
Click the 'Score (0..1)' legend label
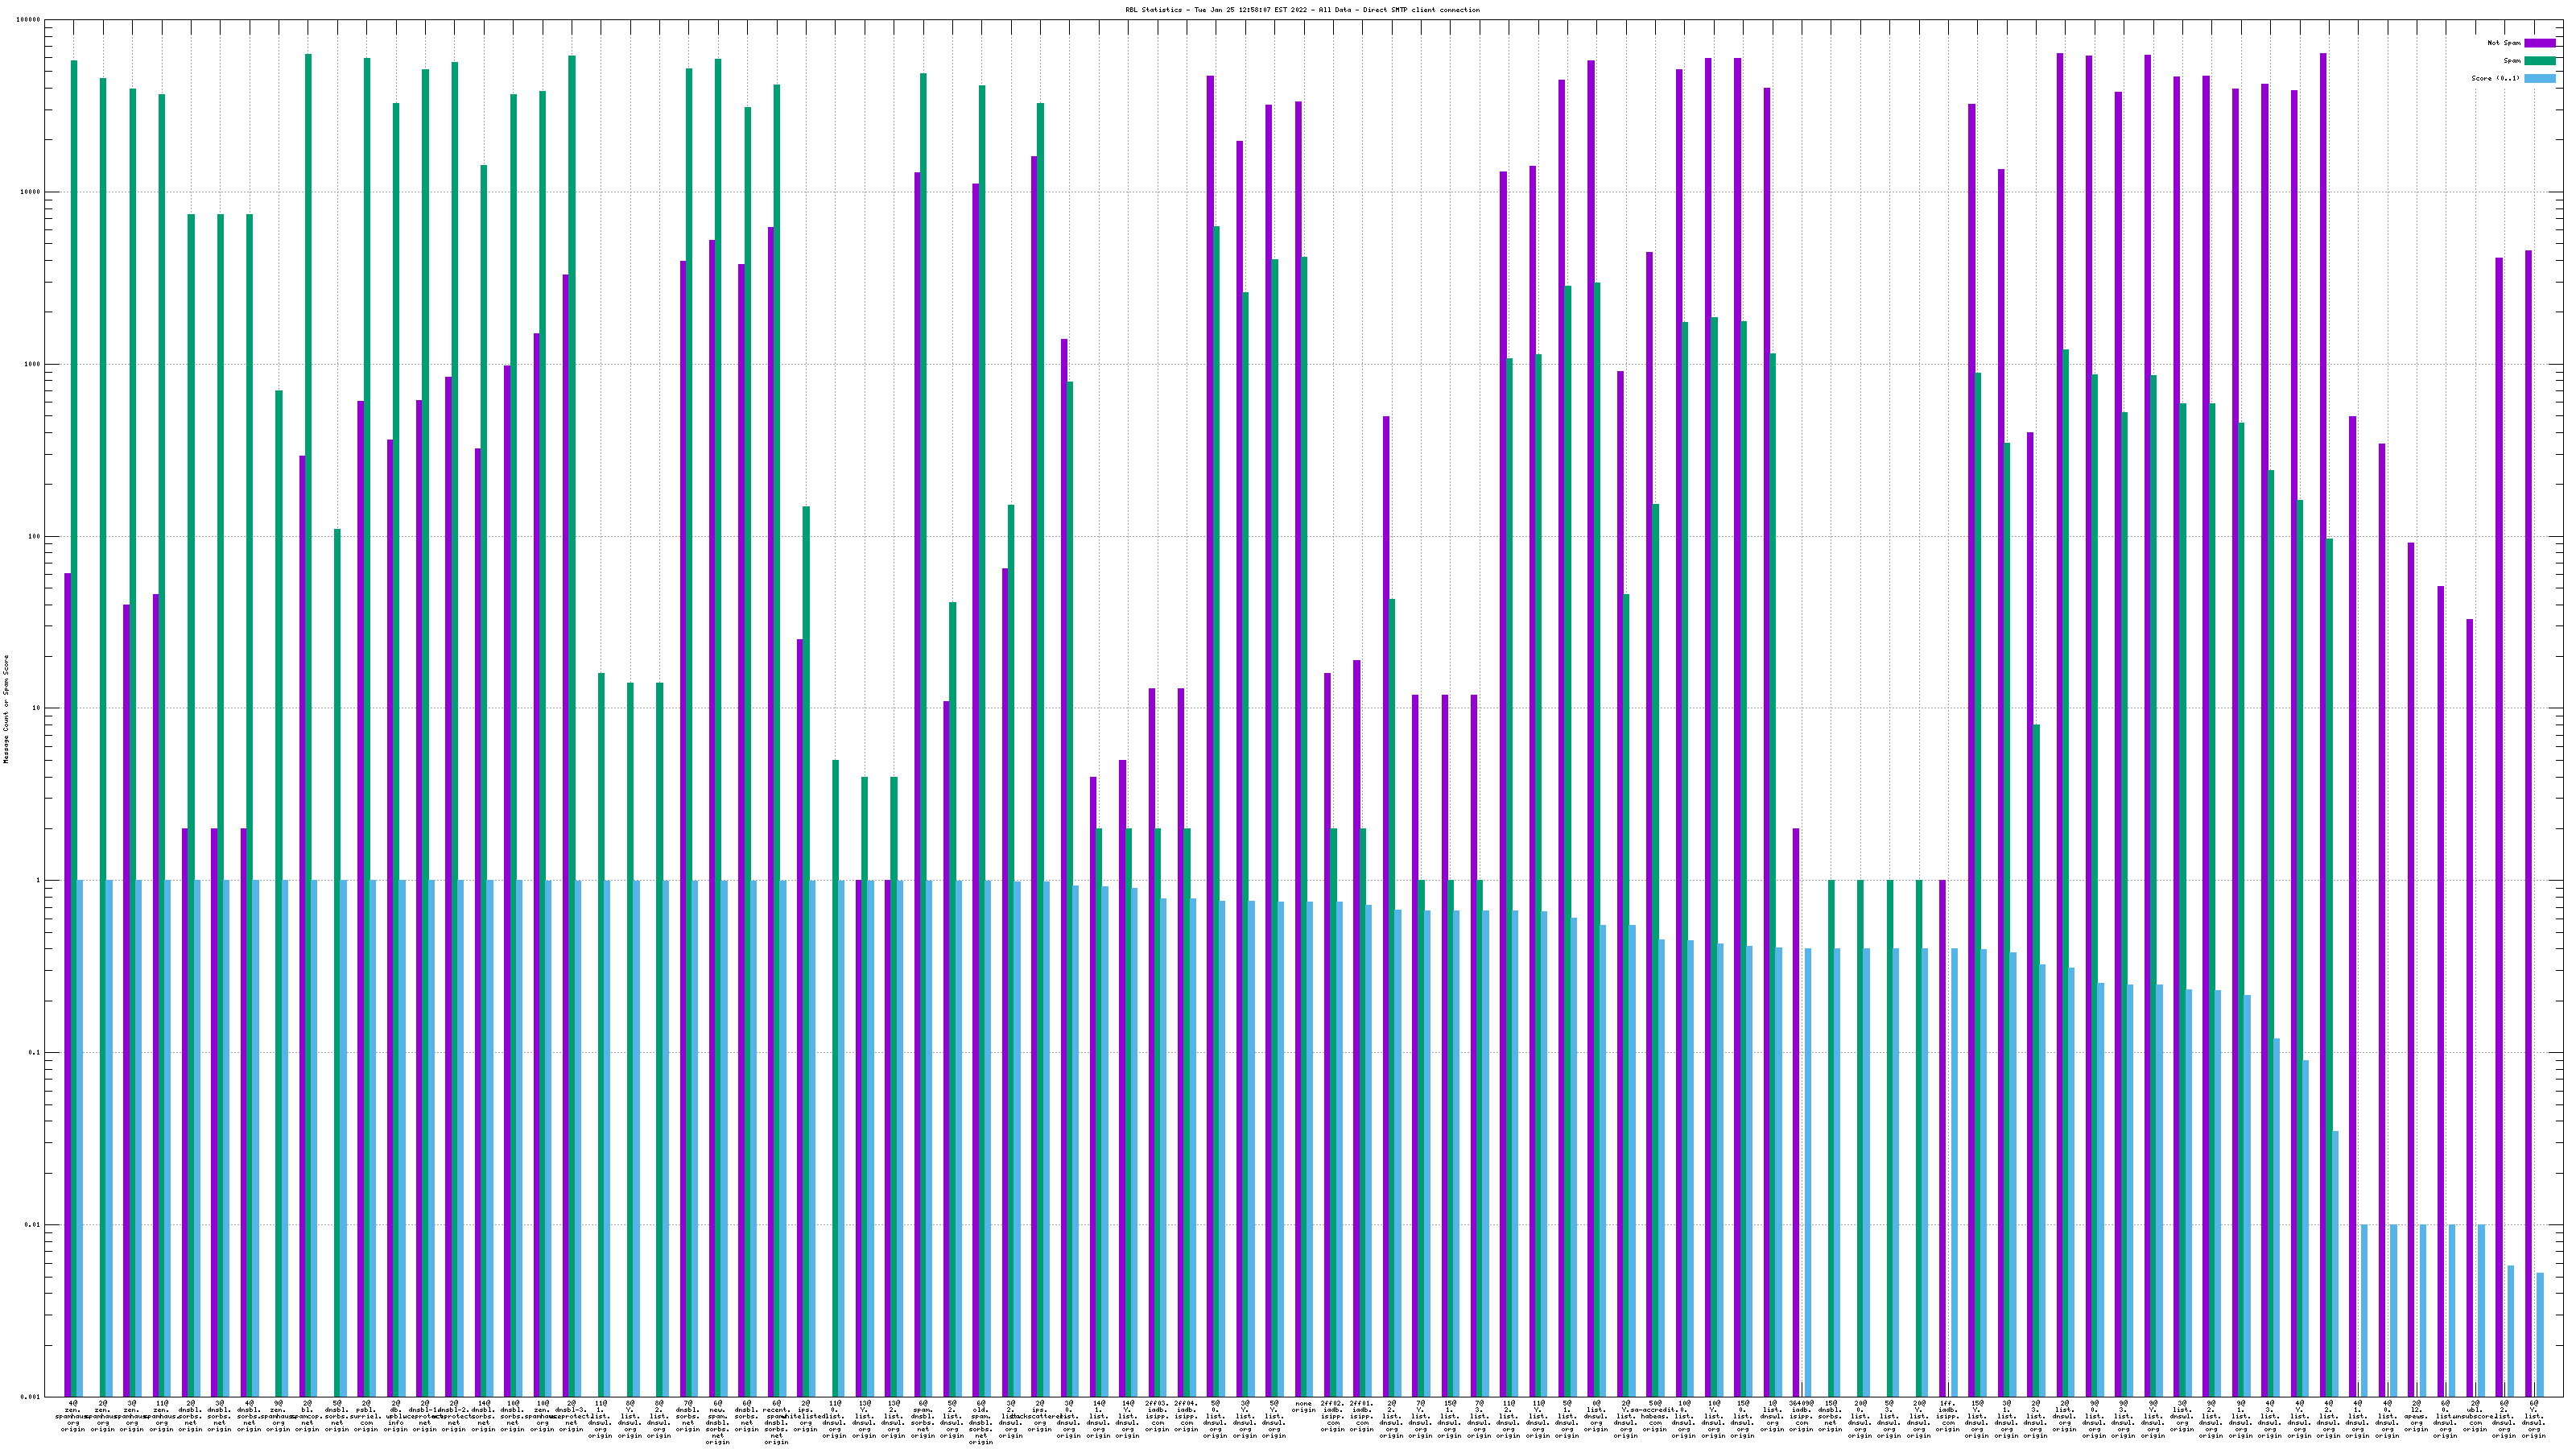[x=2495, y=78]
